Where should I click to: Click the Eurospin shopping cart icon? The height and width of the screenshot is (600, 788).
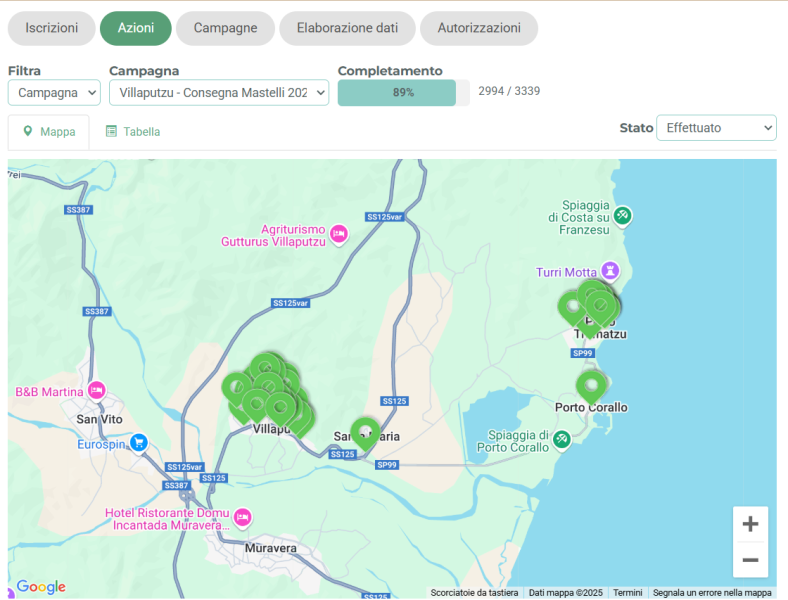point(139,442)
